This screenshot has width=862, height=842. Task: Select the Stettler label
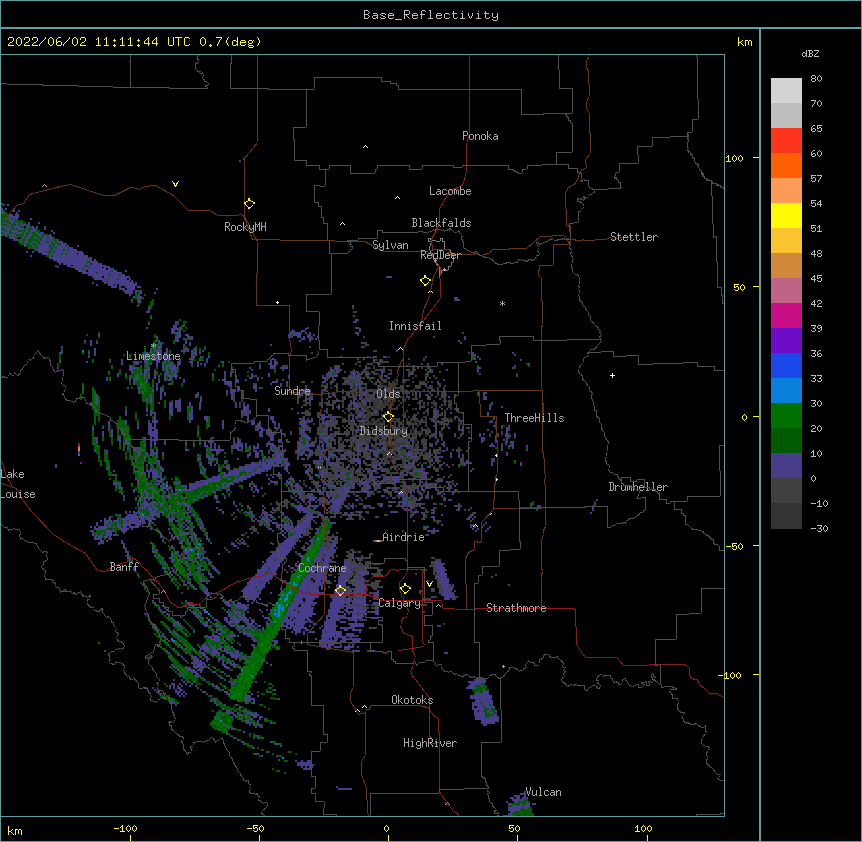tap(634, 237)
